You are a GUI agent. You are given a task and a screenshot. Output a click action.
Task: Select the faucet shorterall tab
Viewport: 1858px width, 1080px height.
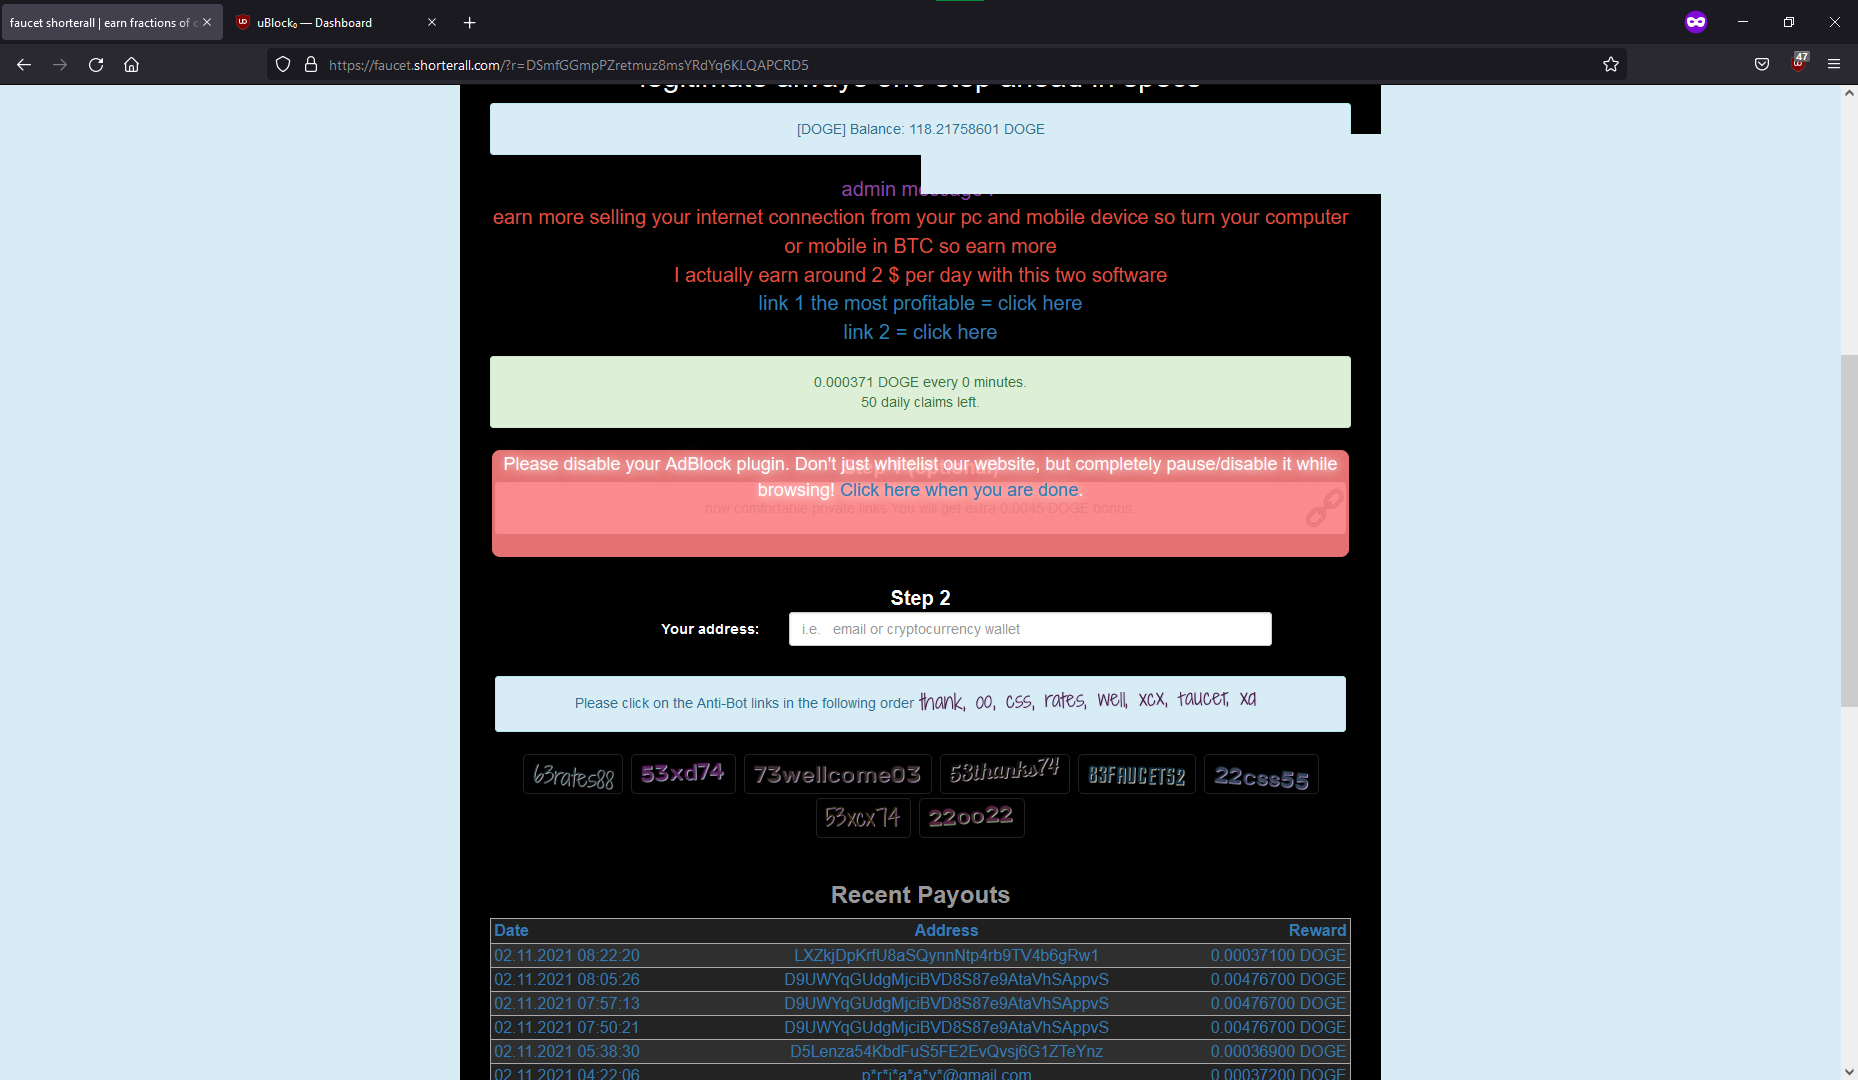click(x=100, y=22)
